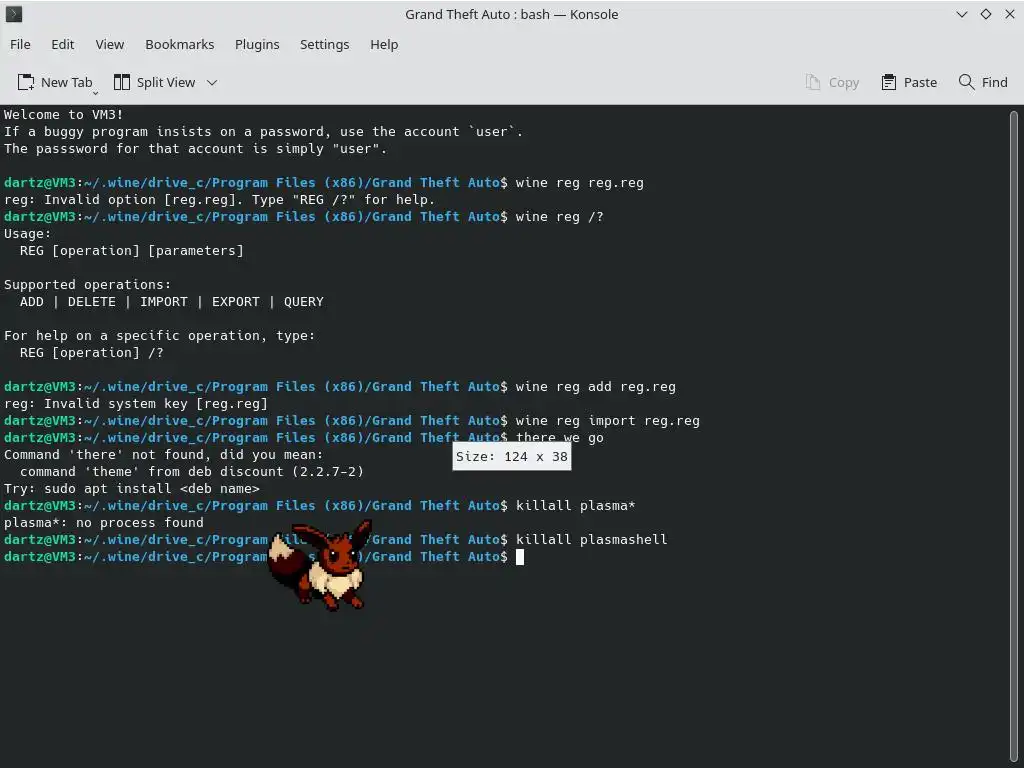
Task: Close the Konsole window
Action: pos(1010,14)
